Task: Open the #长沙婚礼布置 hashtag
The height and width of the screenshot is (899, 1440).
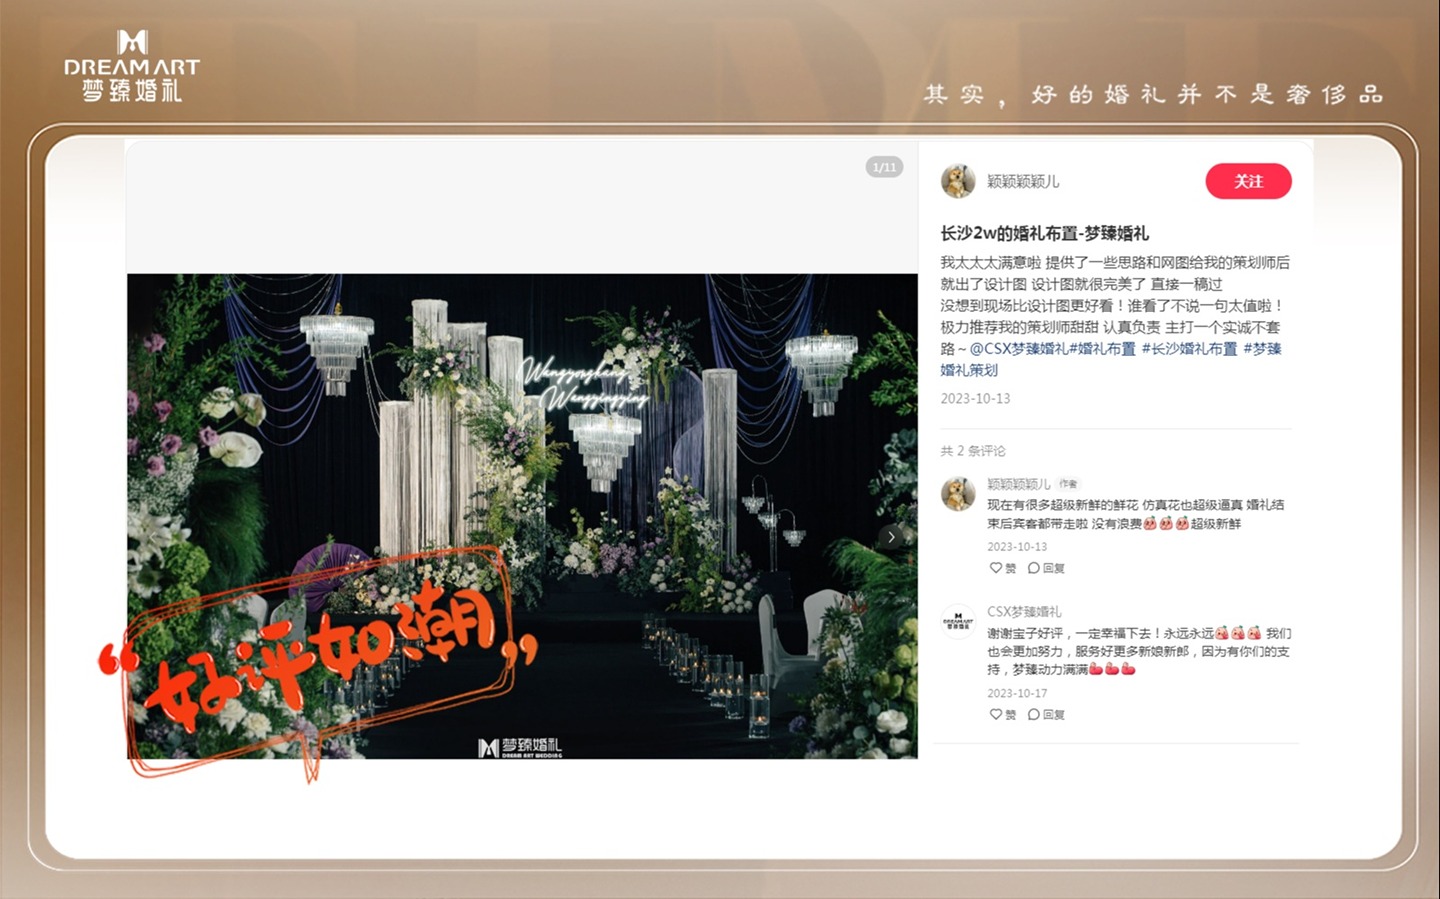Action: pyautogui.click(x=1189, y=349)
